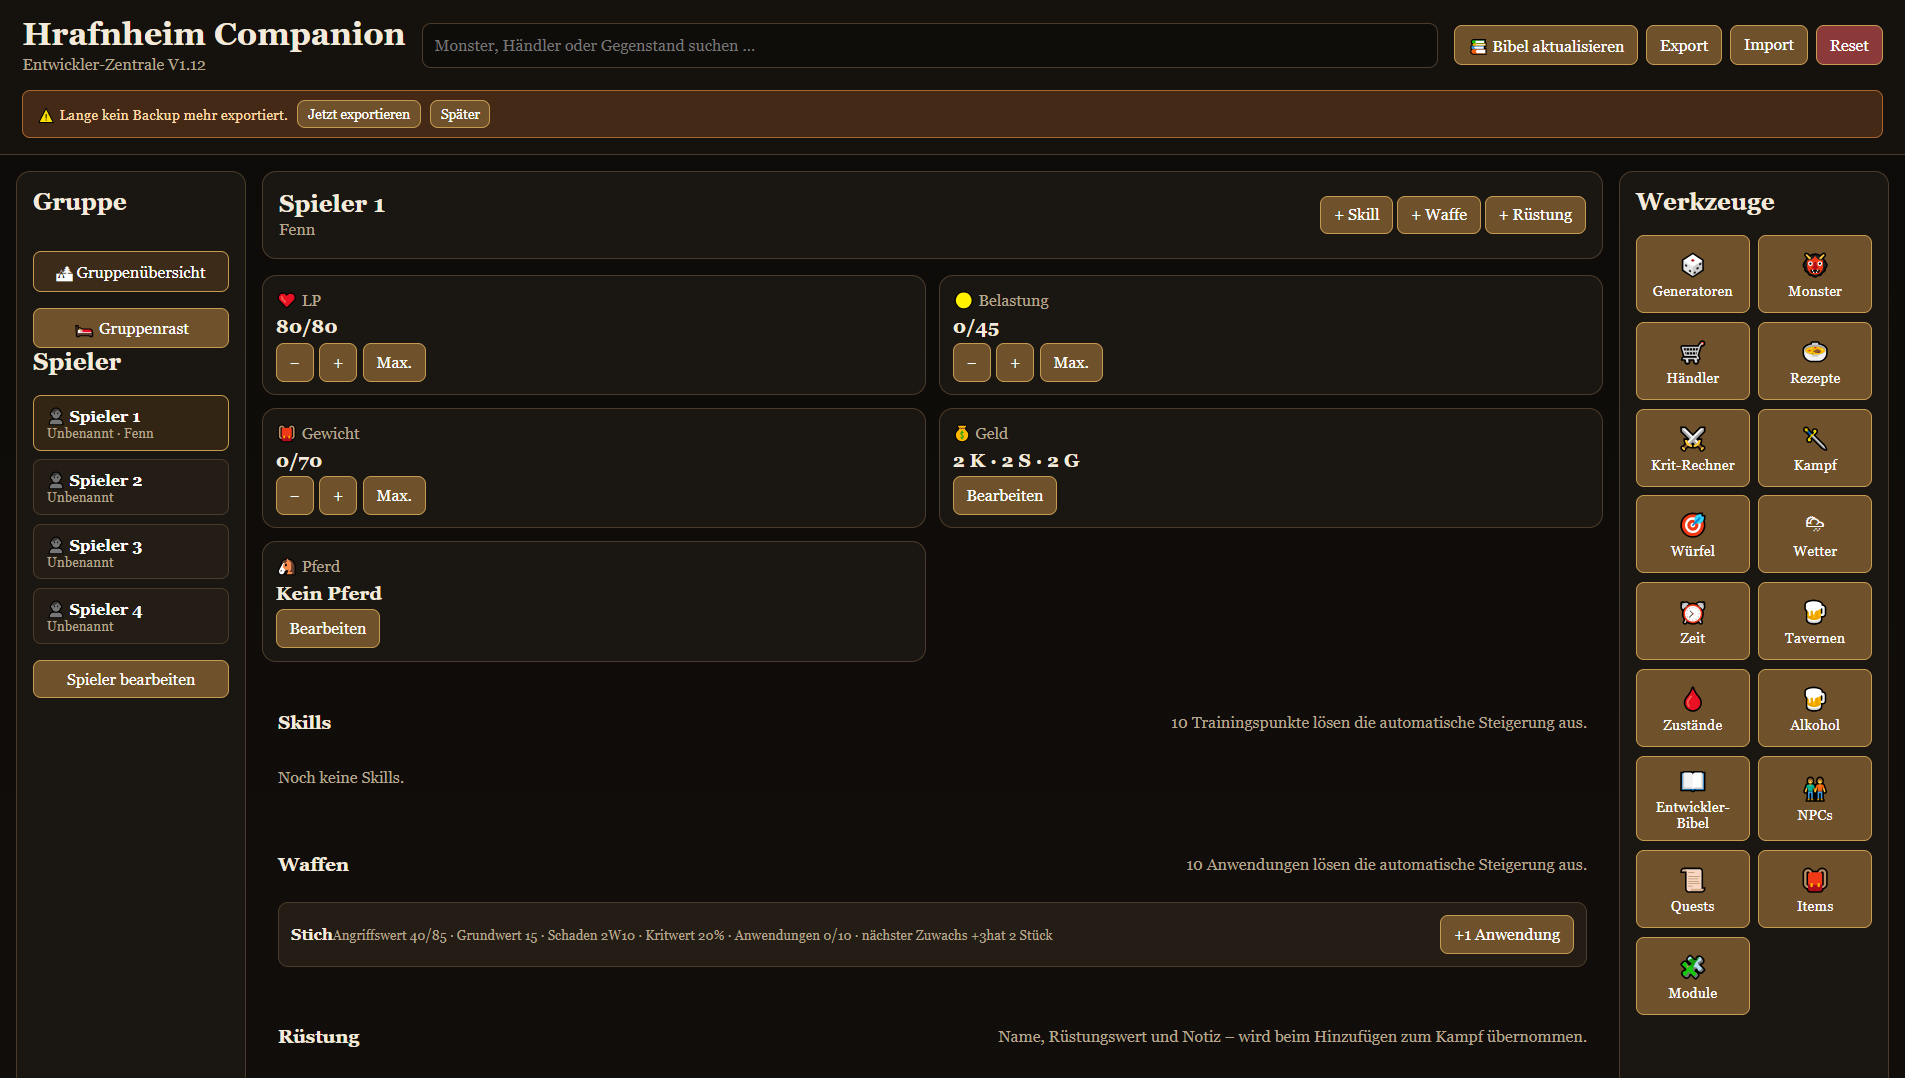Open the Zustände blood drop tool

click(1692, 708)
